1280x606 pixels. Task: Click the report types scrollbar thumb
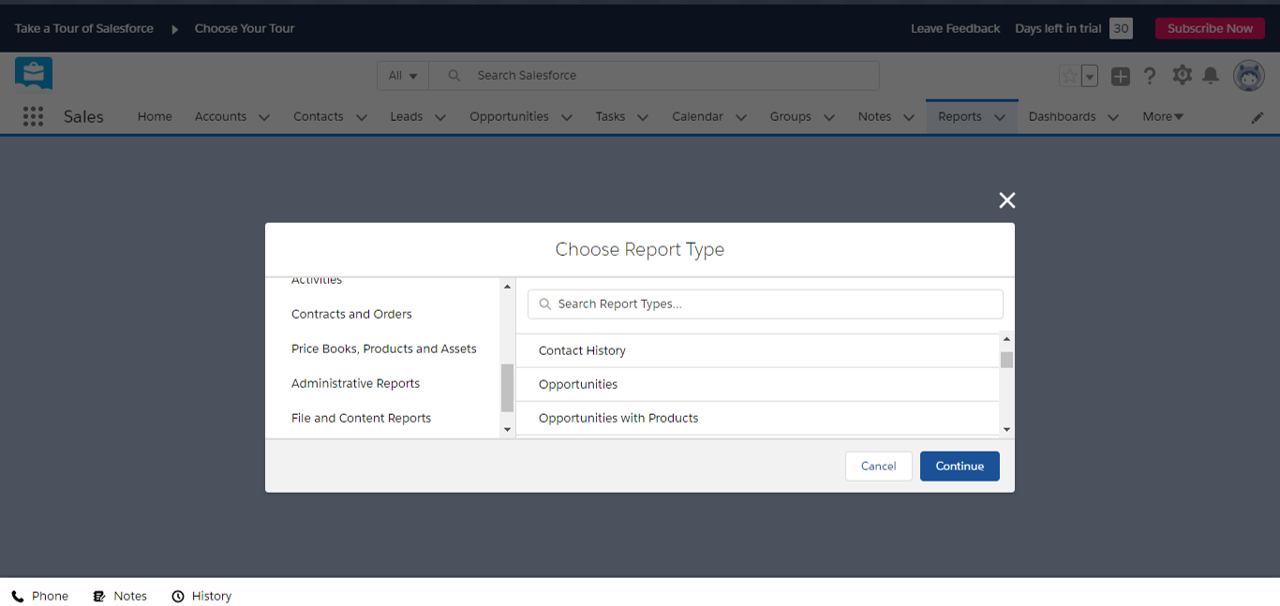[x=1007, y=360]
